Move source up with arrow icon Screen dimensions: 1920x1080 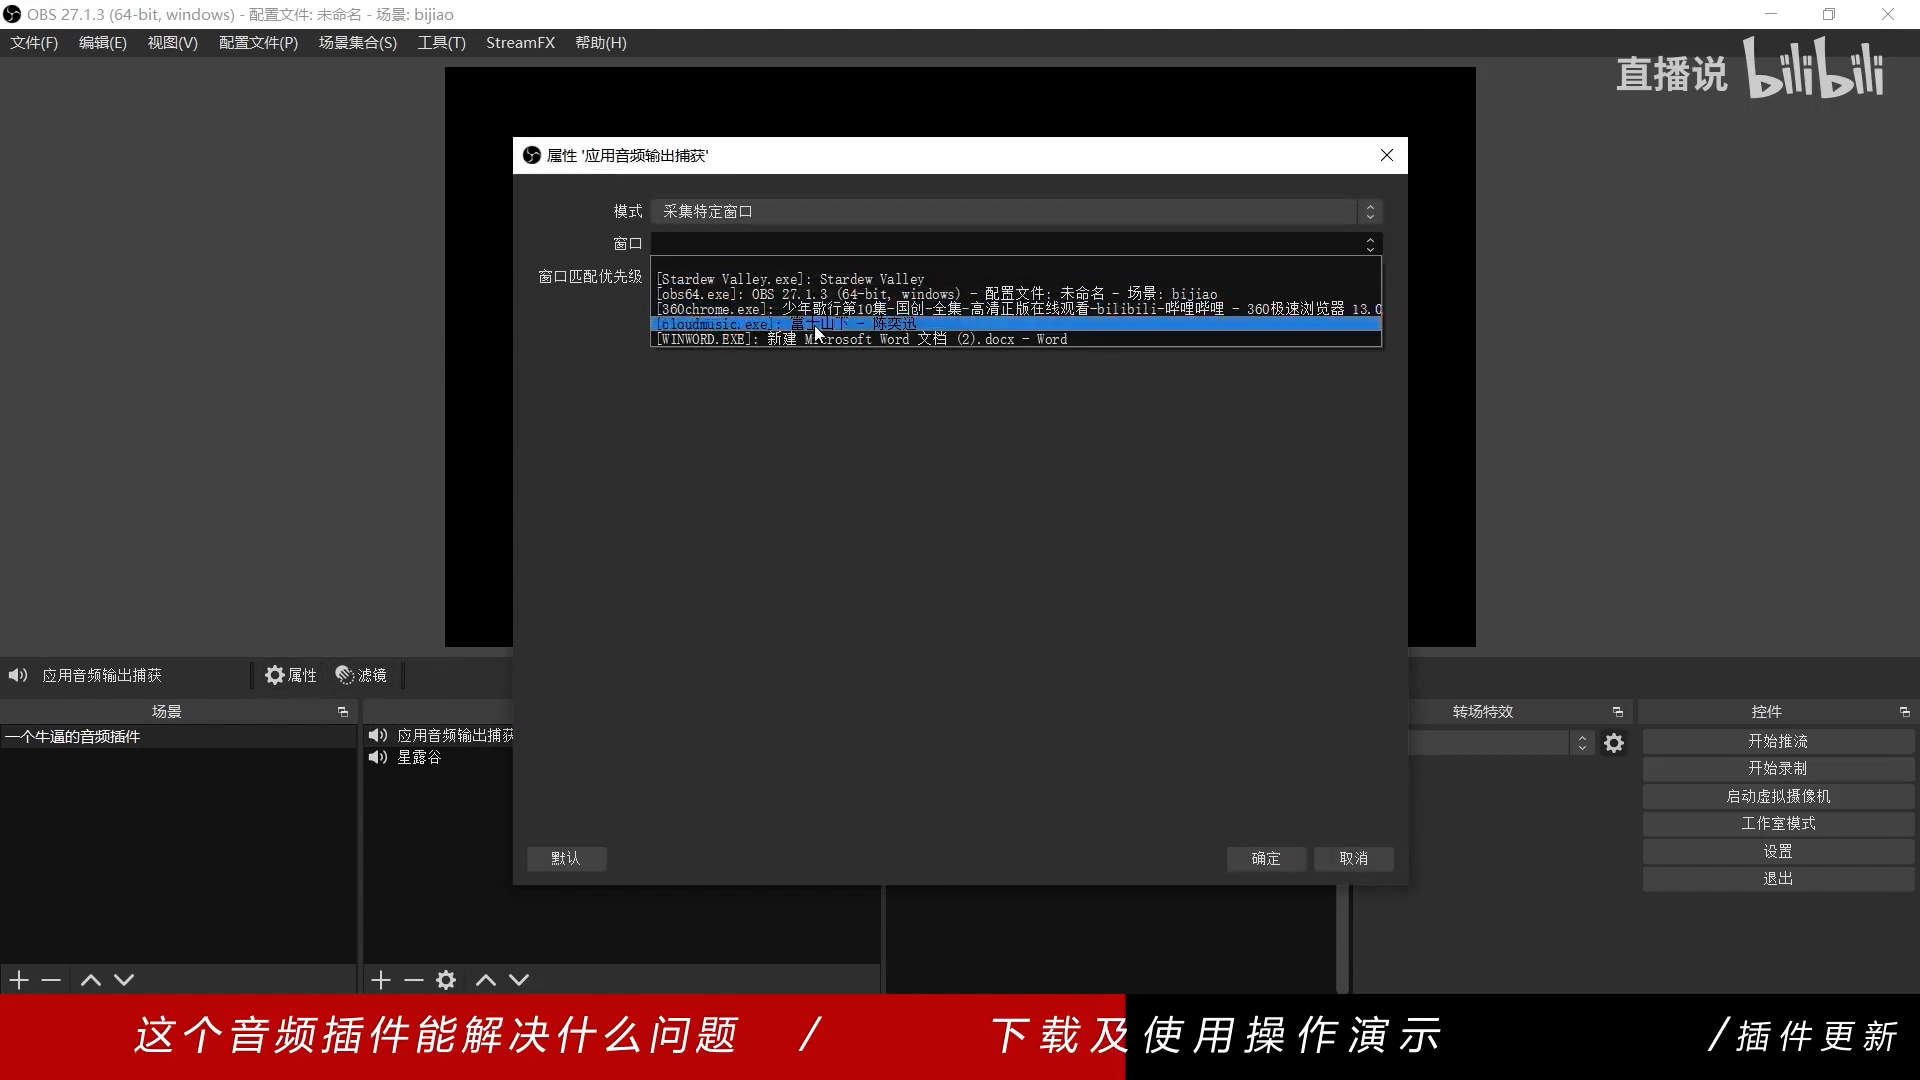(486, 980)
